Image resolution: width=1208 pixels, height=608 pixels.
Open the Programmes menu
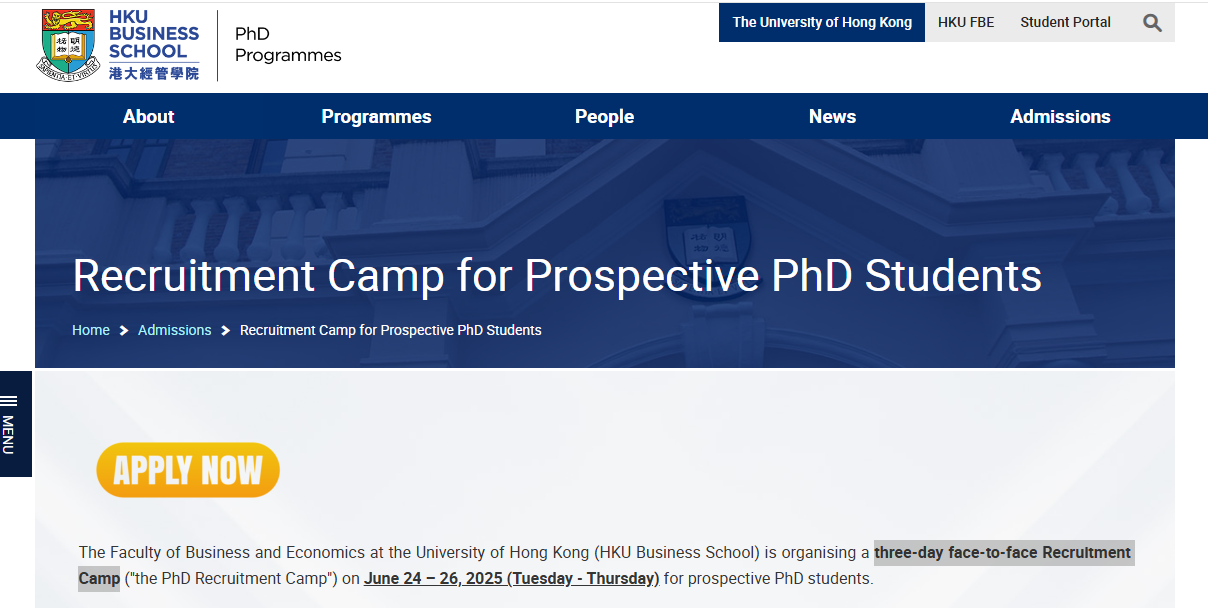pos(376,116)
